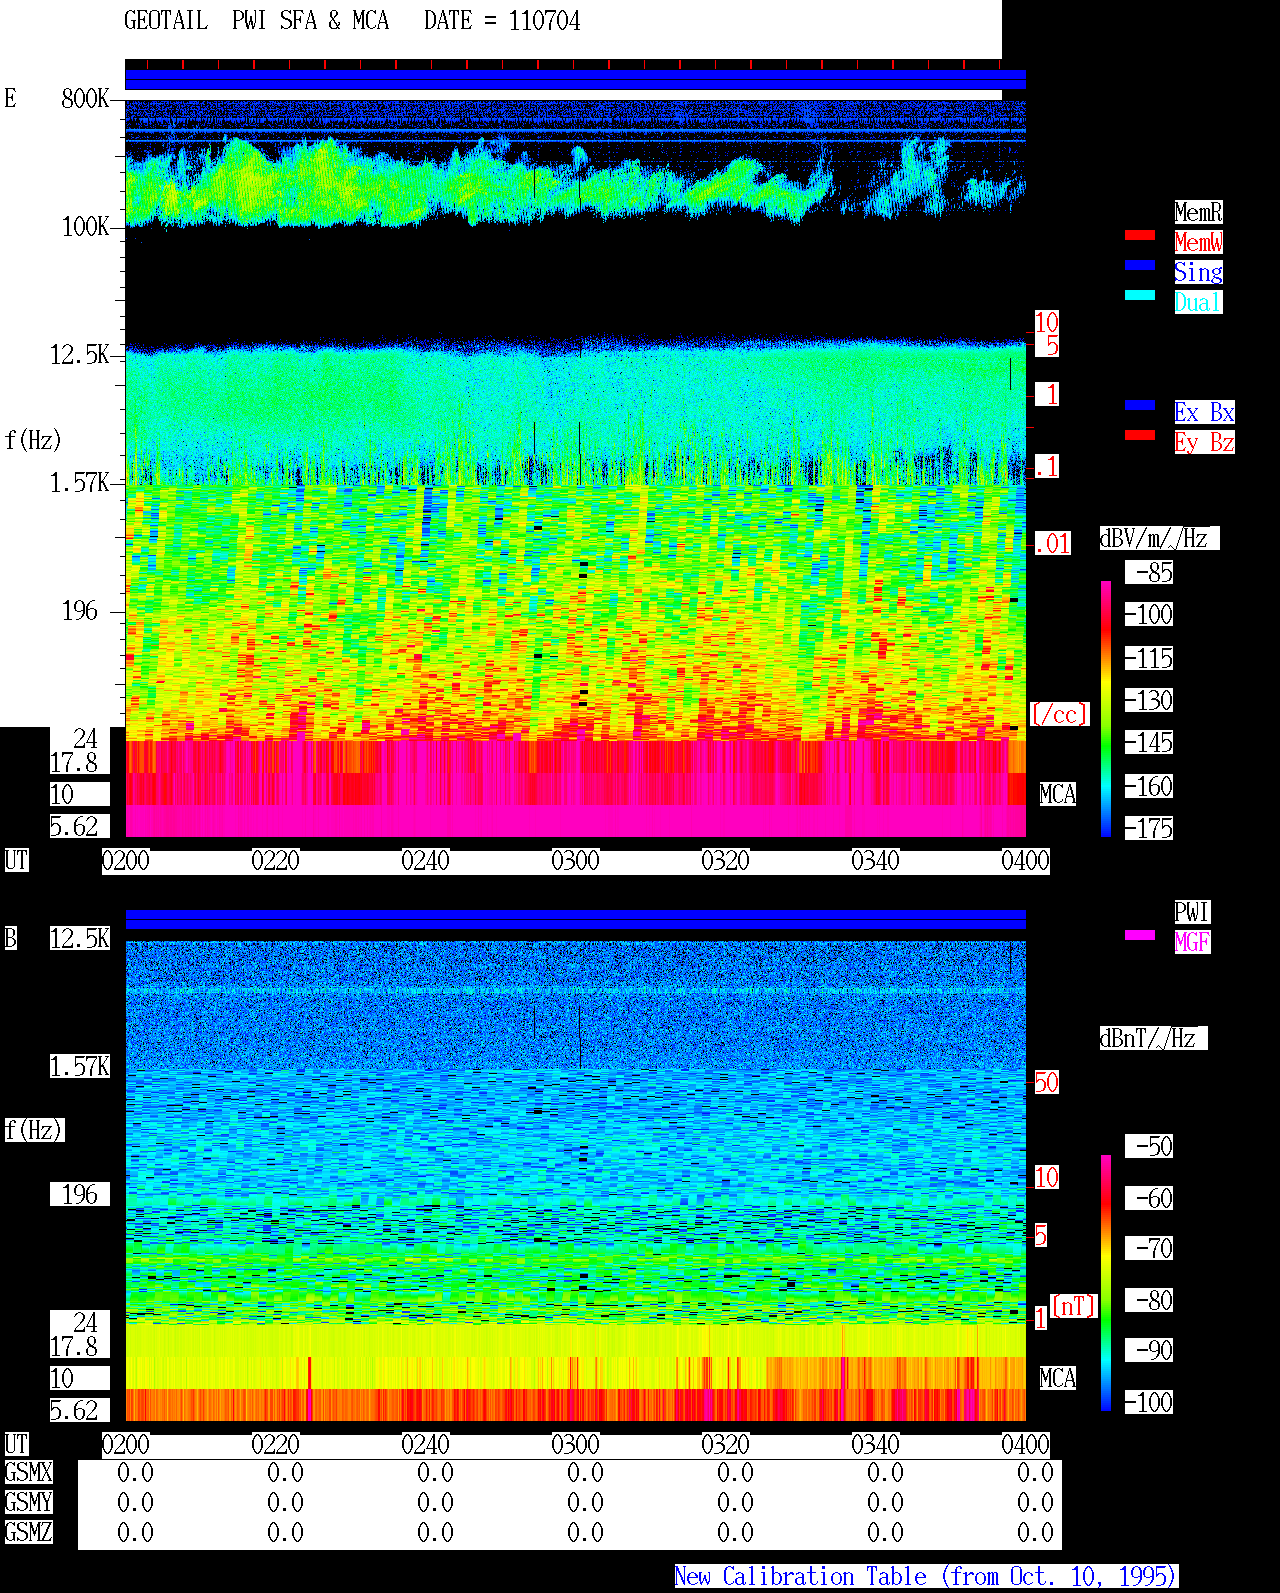Click the blue mode bar above E spectrogram

pos(575,80)
